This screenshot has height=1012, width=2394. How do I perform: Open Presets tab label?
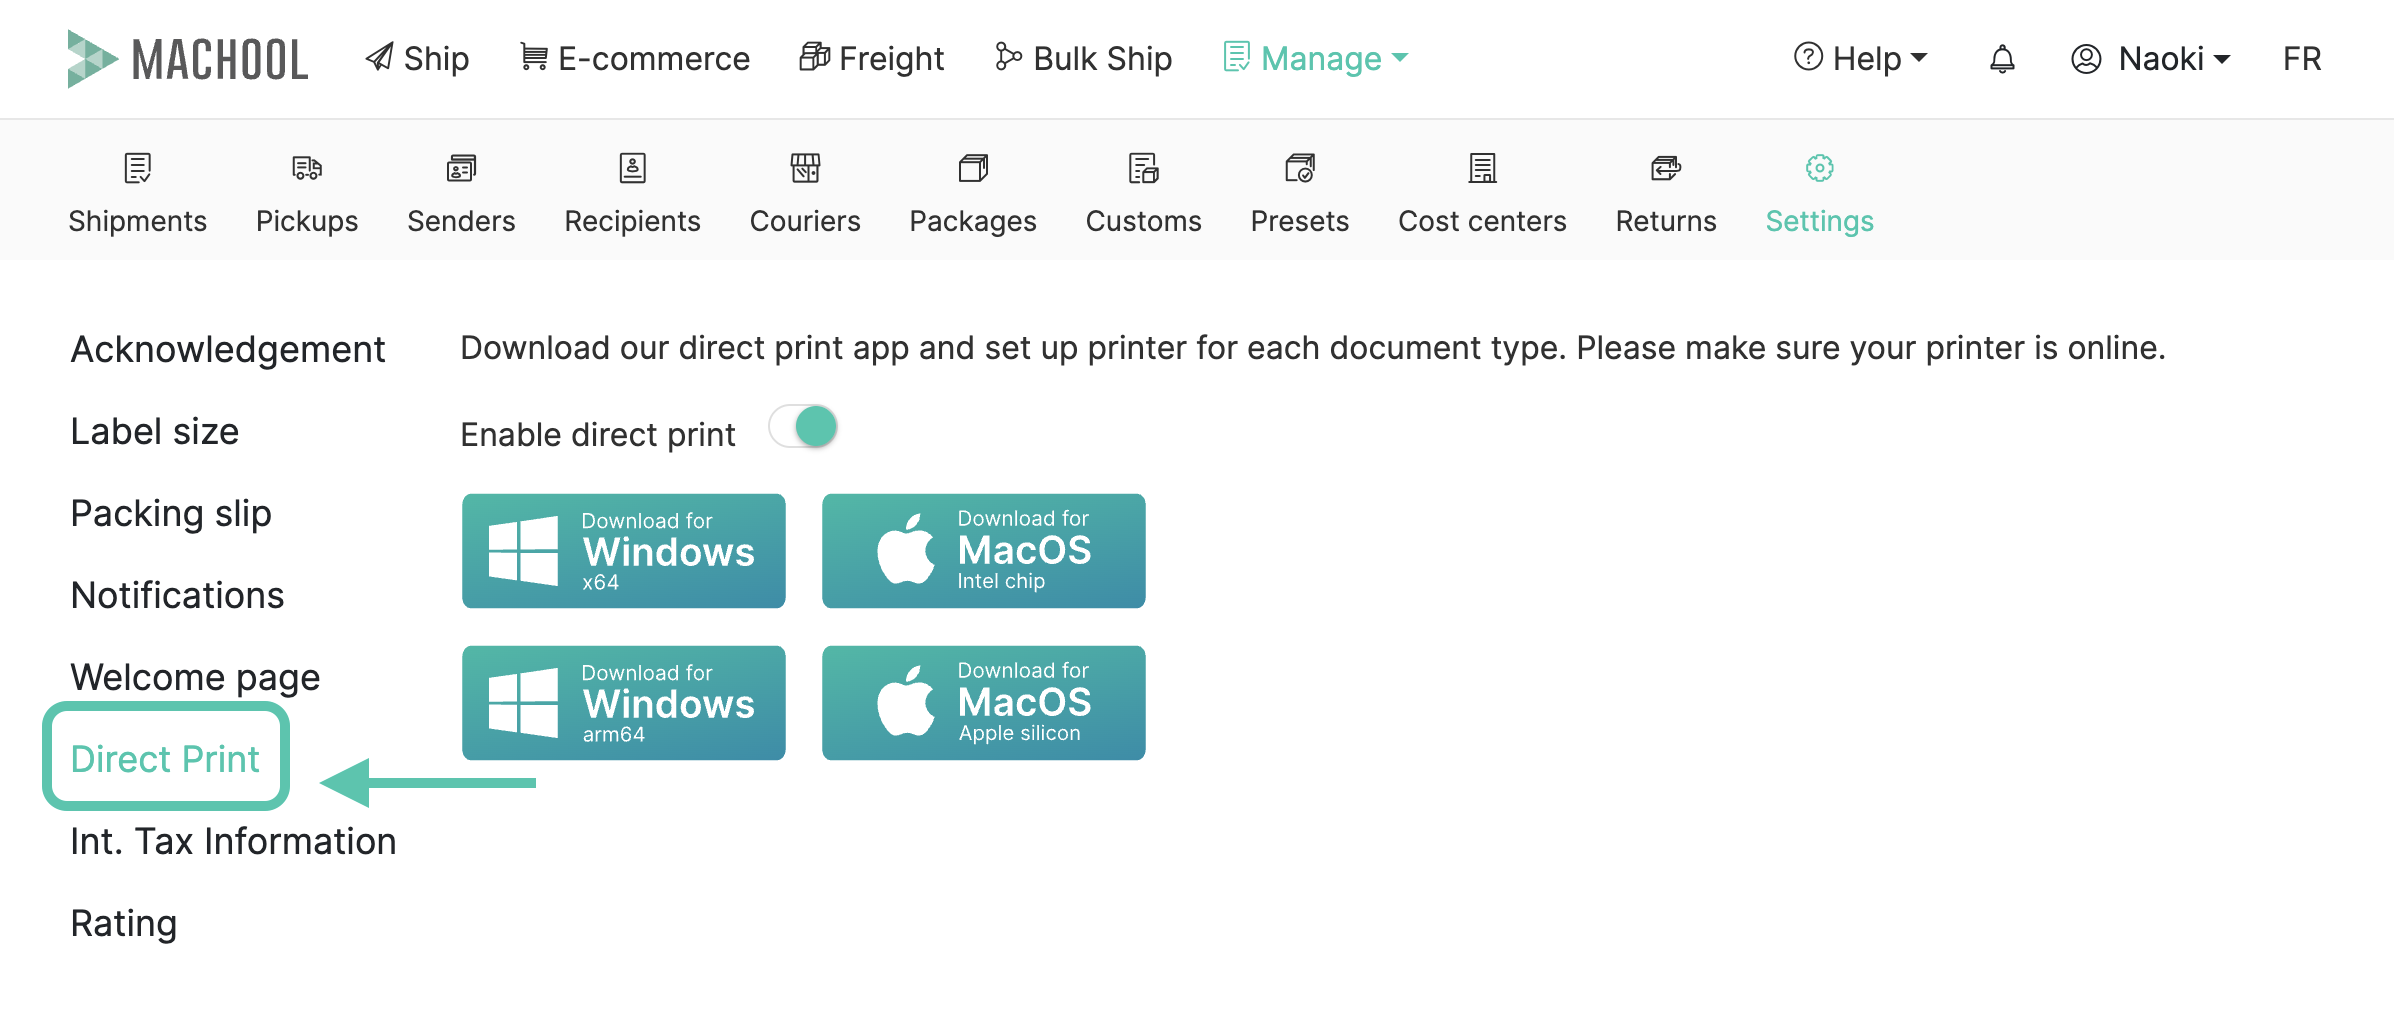pos(1300,221)
